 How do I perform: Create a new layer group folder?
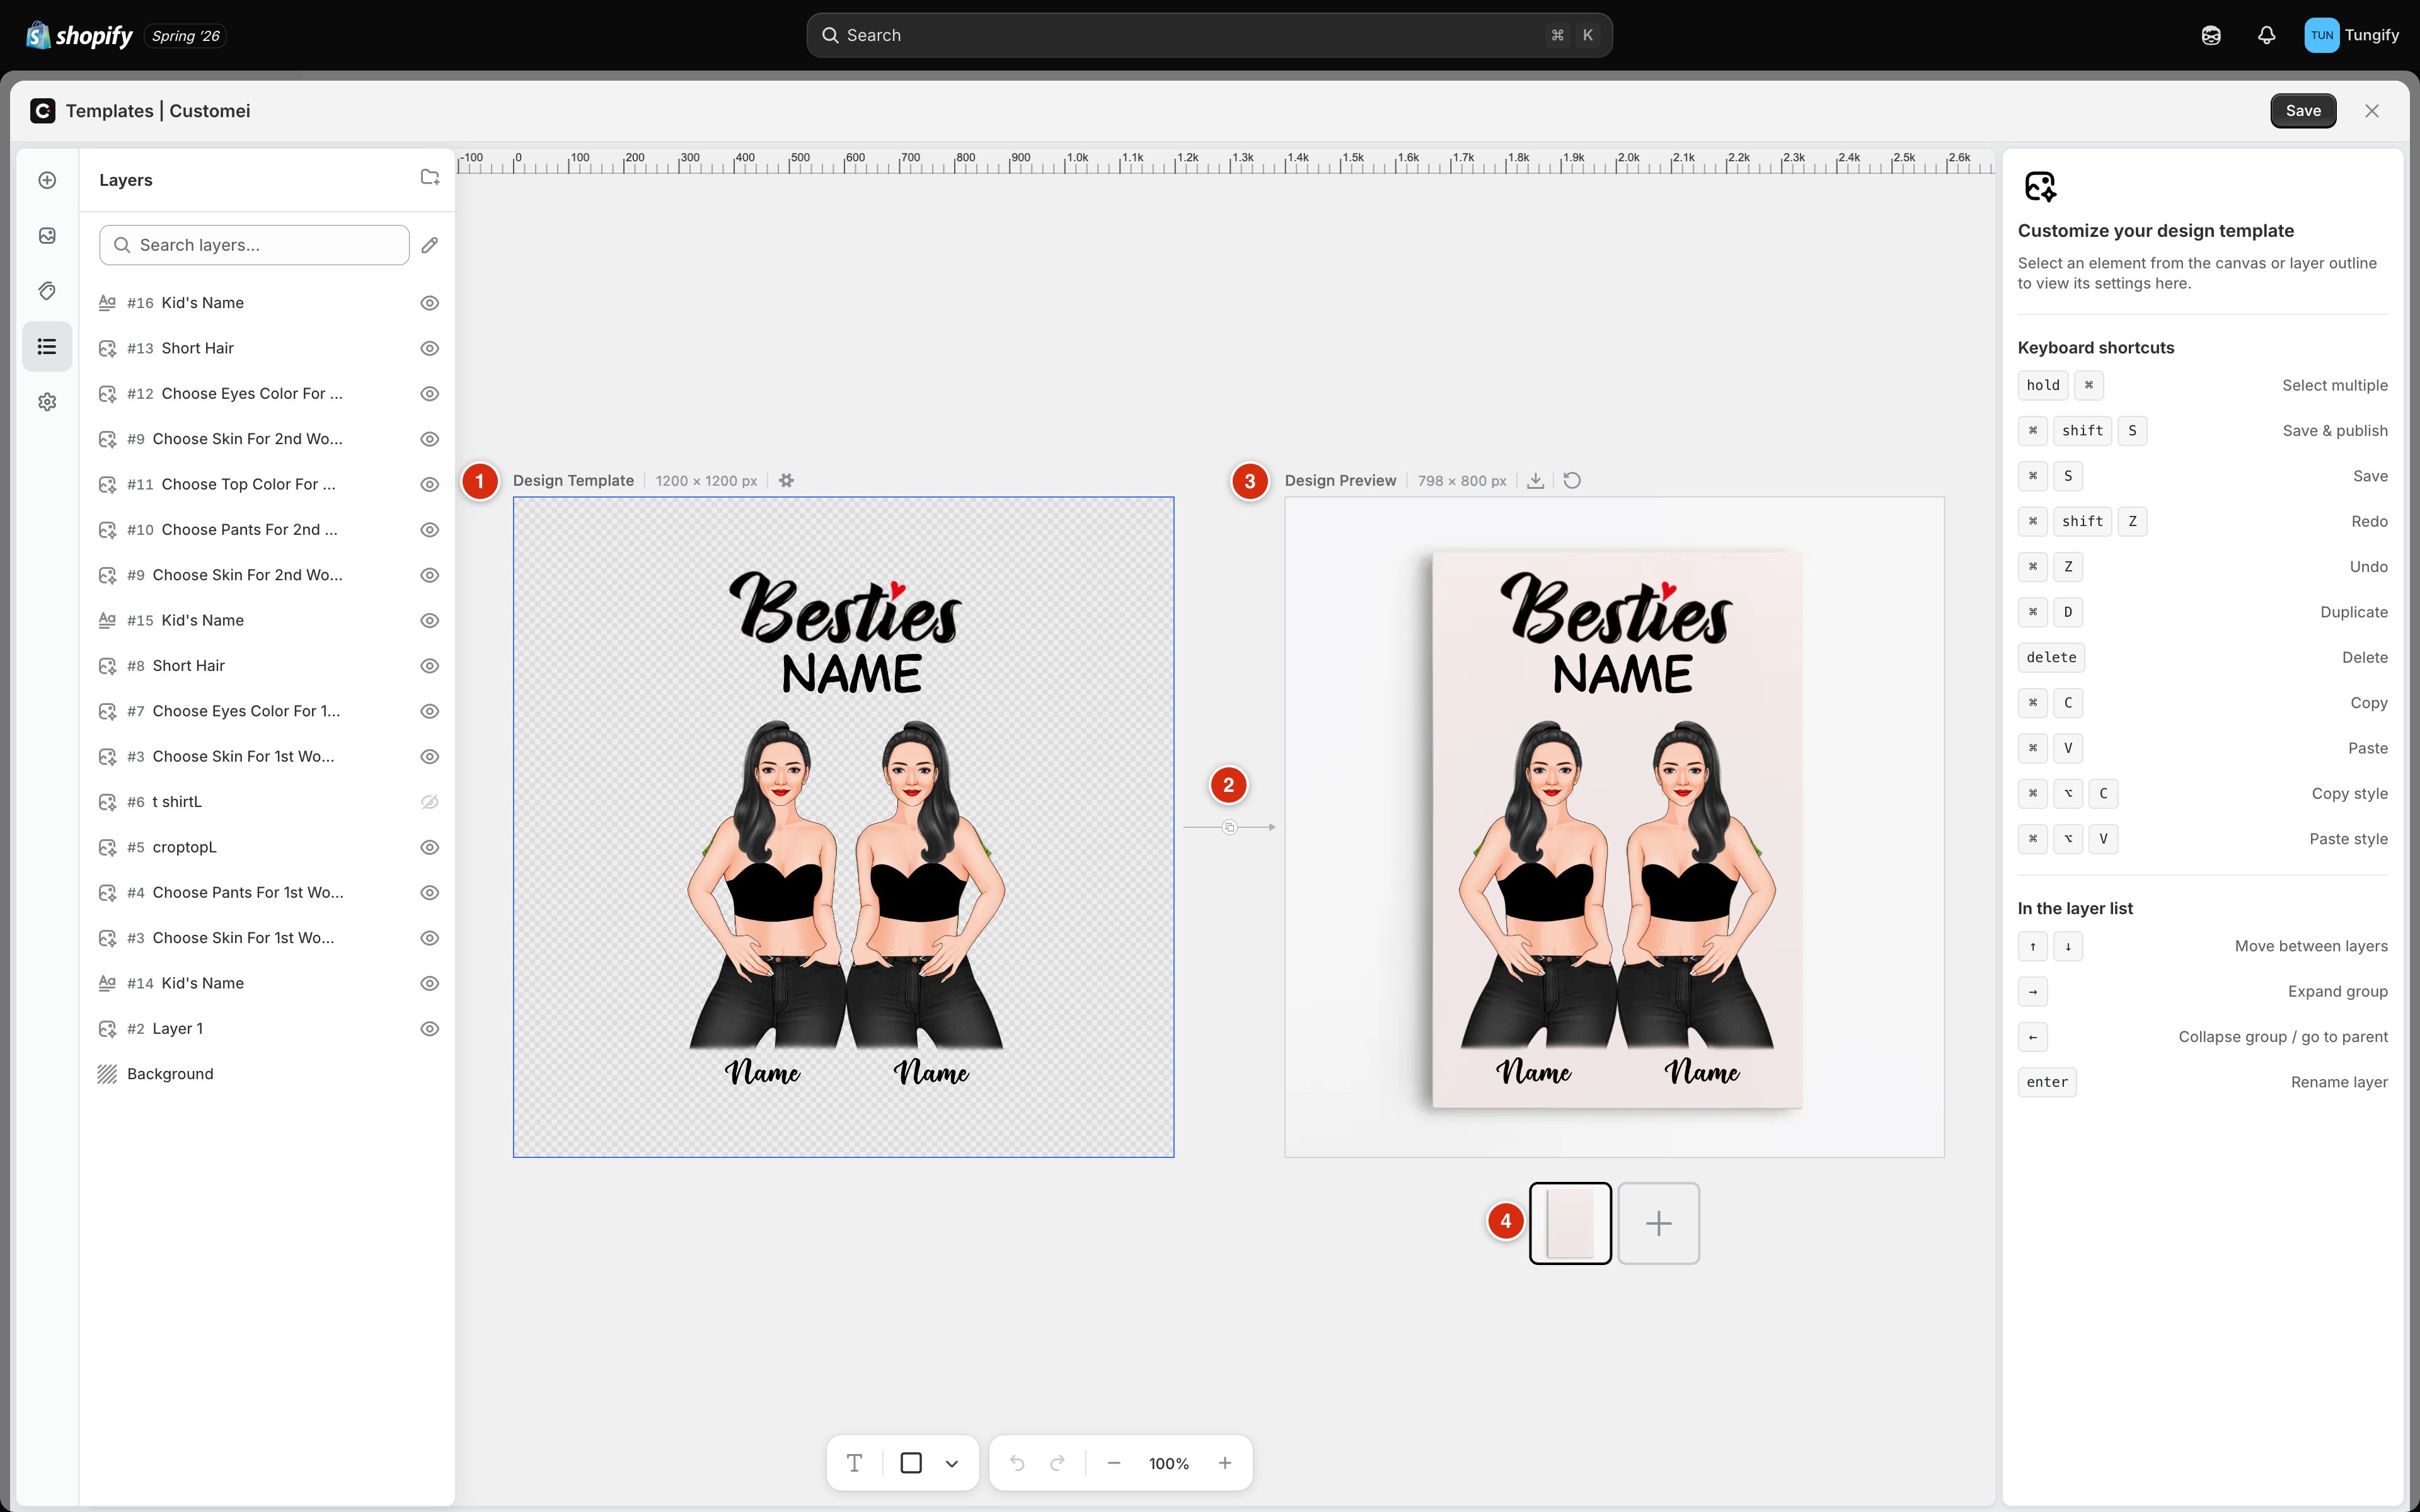coord(430,177)
